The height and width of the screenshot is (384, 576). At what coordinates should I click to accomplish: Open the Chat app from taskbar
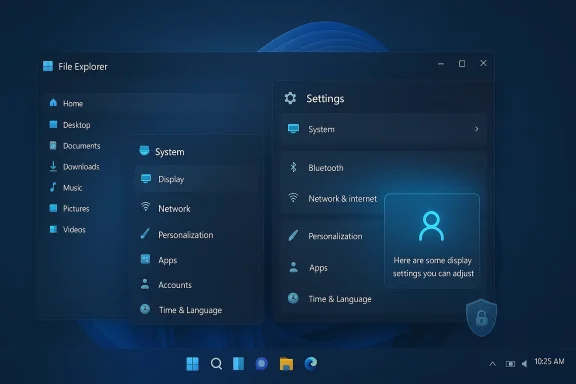click(x=262, y=364)
